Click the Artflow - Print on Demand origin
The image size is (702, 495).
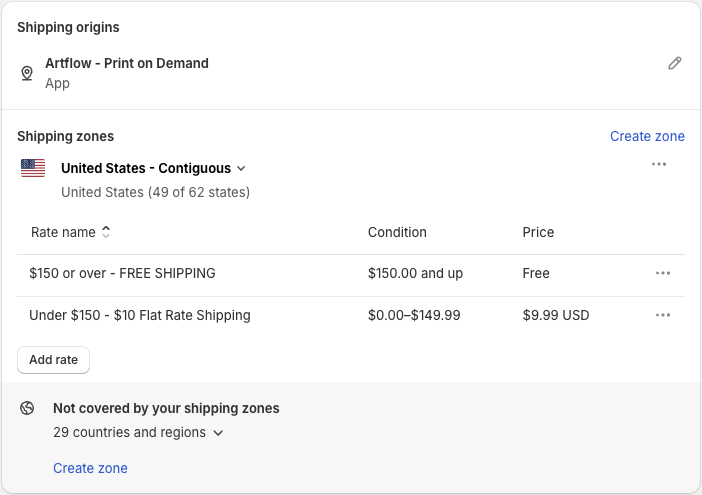click(127, 64)
